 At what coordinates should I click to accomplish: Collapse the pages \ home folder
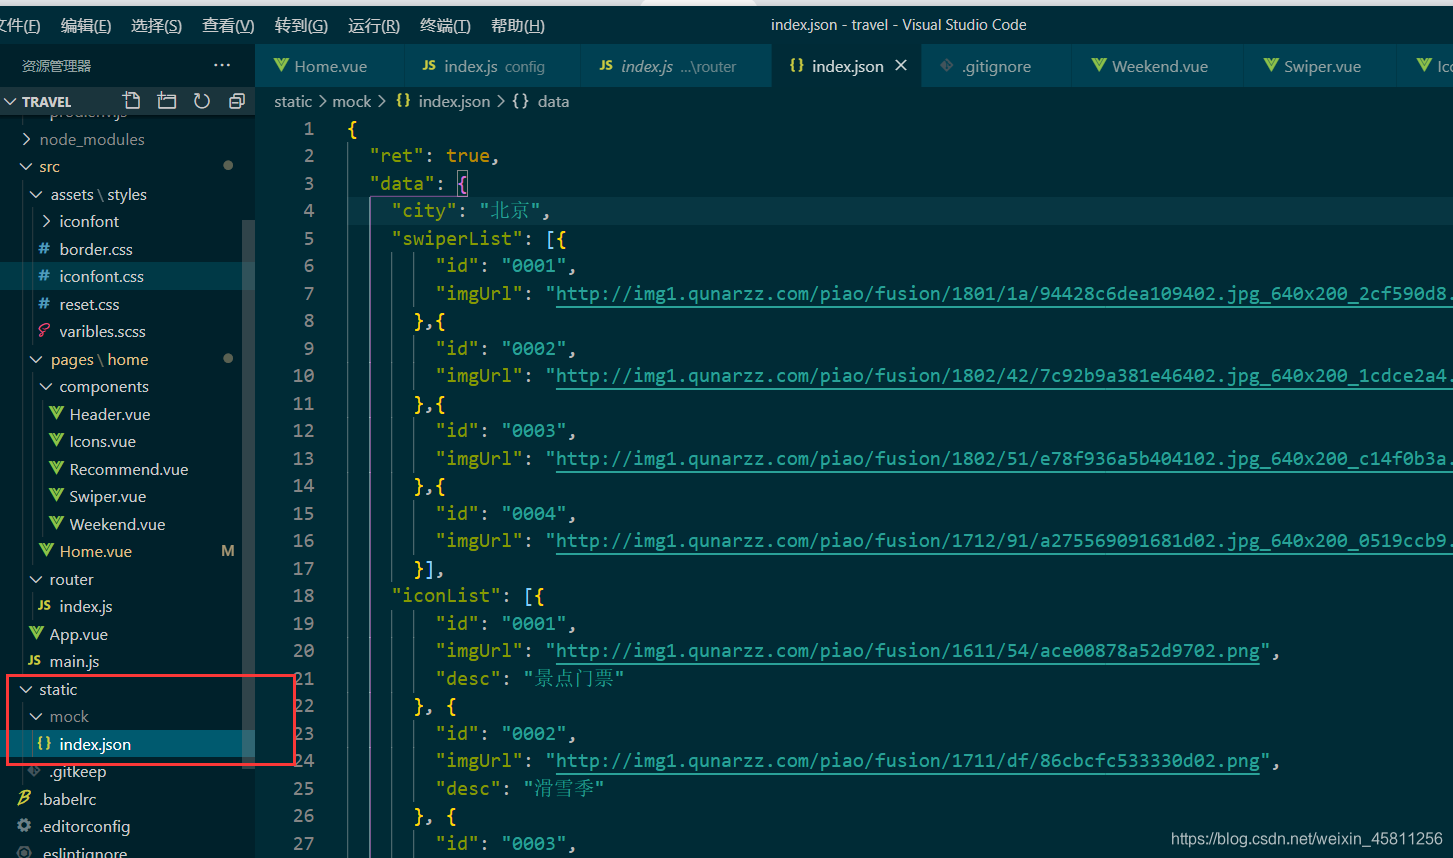[x=37, y=359]
